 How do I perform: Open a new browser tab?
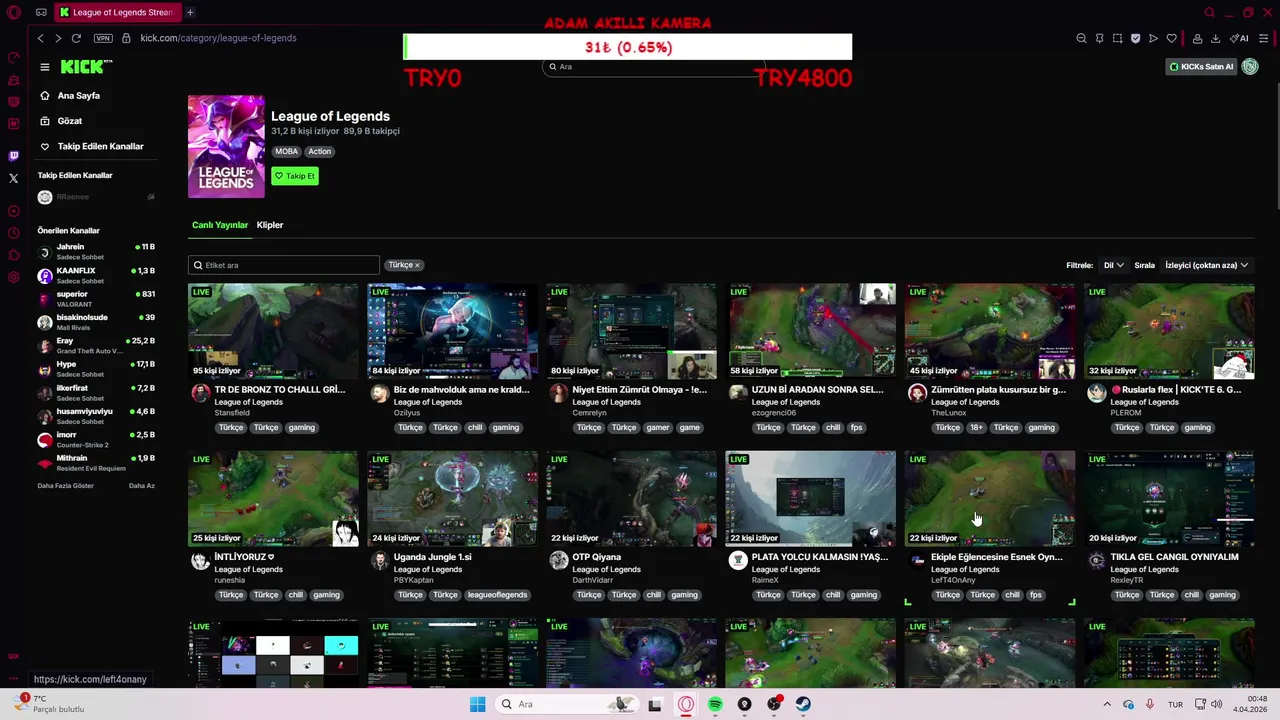click(x=190, y=12)
